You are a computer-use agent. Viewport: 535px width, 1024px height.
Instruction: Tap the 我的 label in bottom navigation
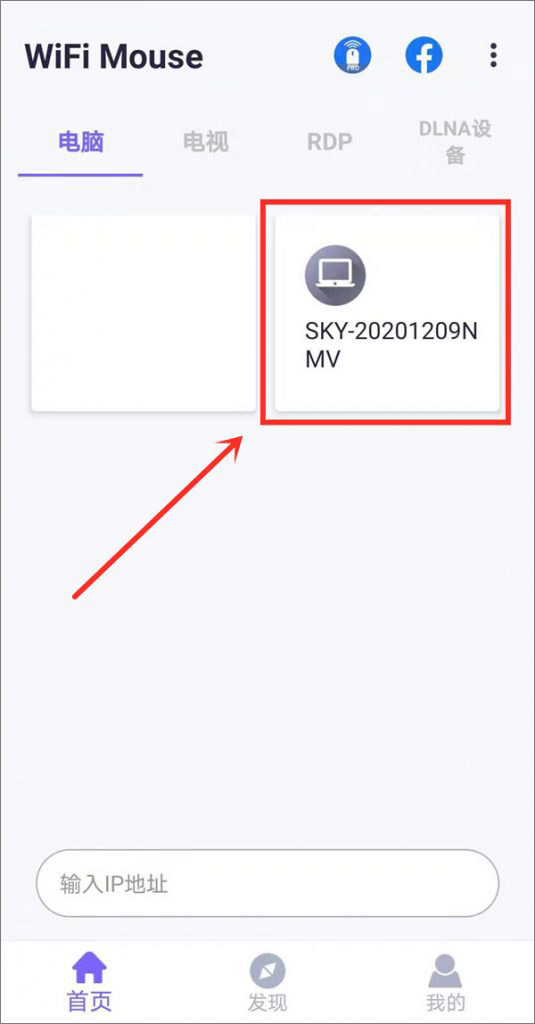[x=446, y=1002]
